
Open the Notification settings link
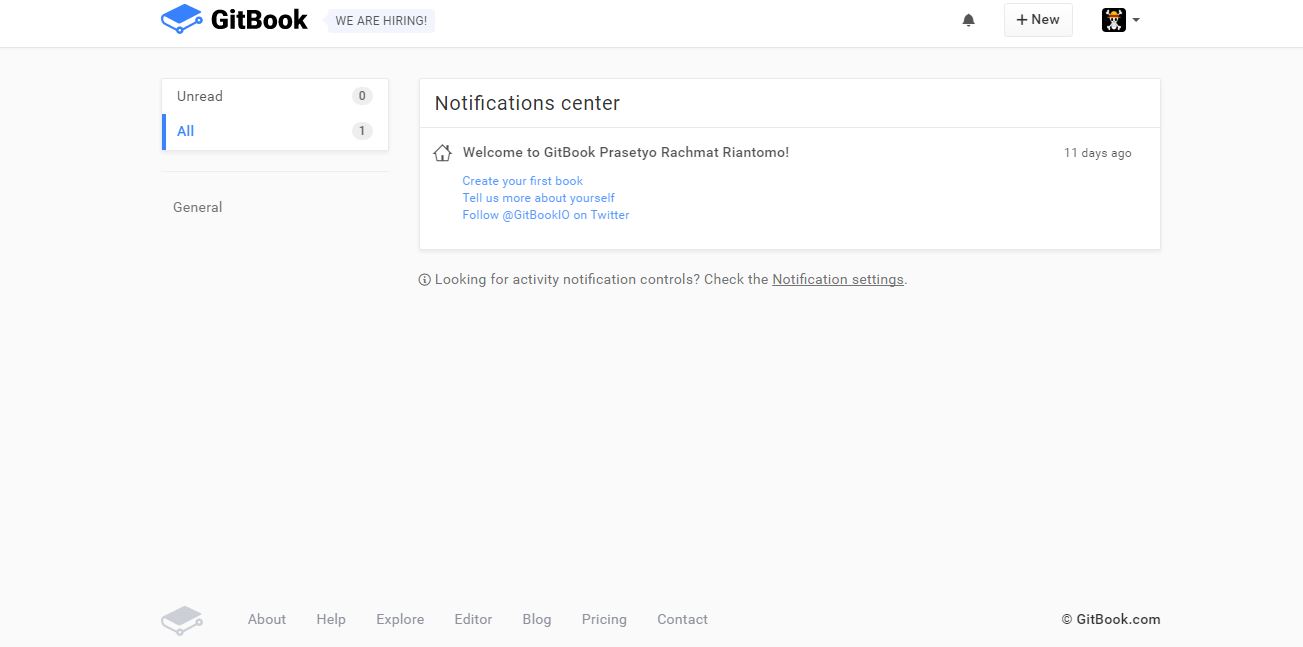pos(837,280)
